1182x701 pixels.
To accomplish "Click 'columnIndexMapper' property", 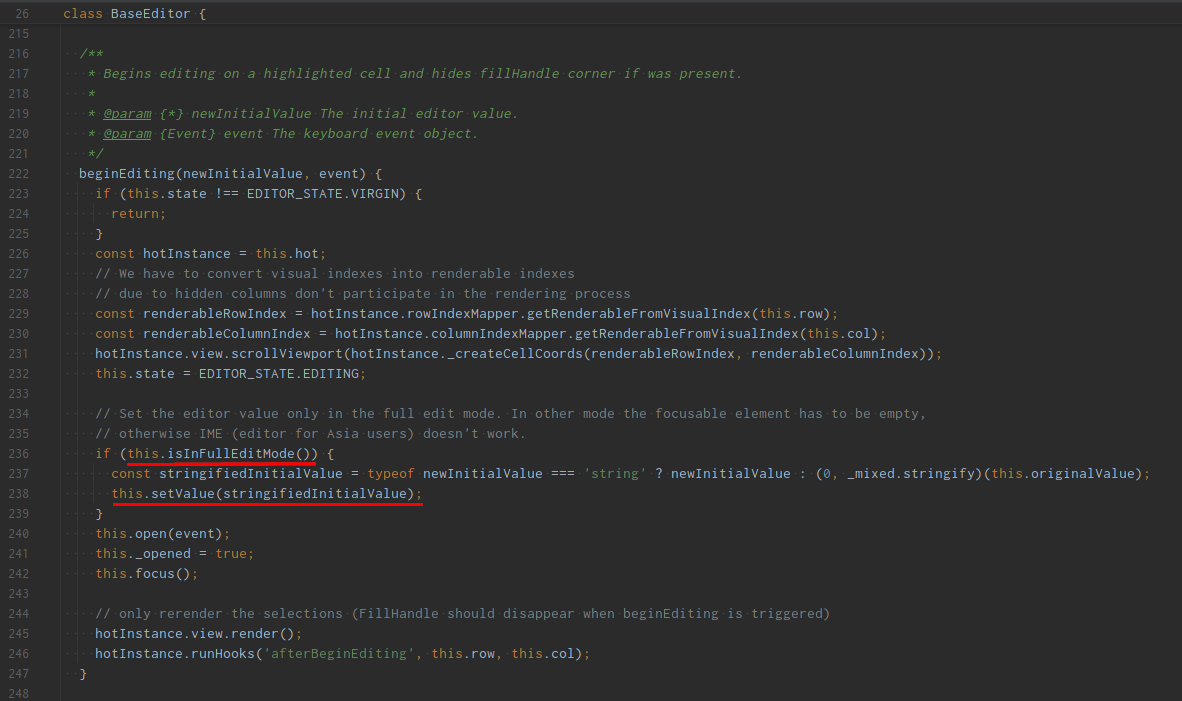I will coord(498,334).
